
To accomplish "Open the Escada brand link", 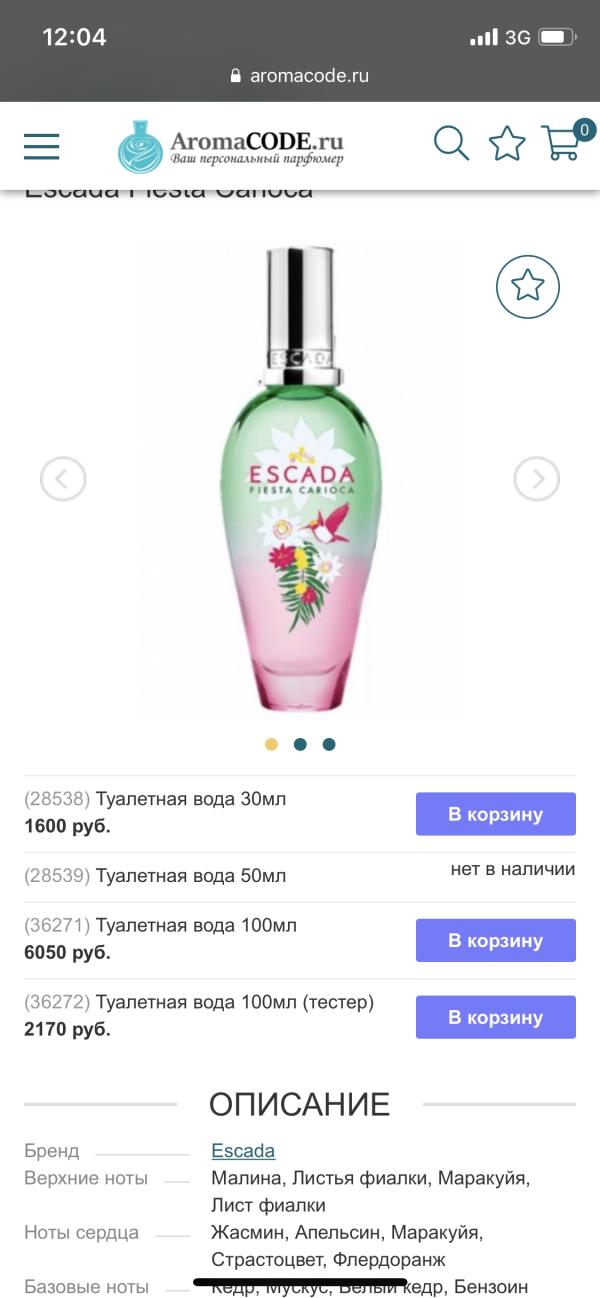I will click(243, 1151).
